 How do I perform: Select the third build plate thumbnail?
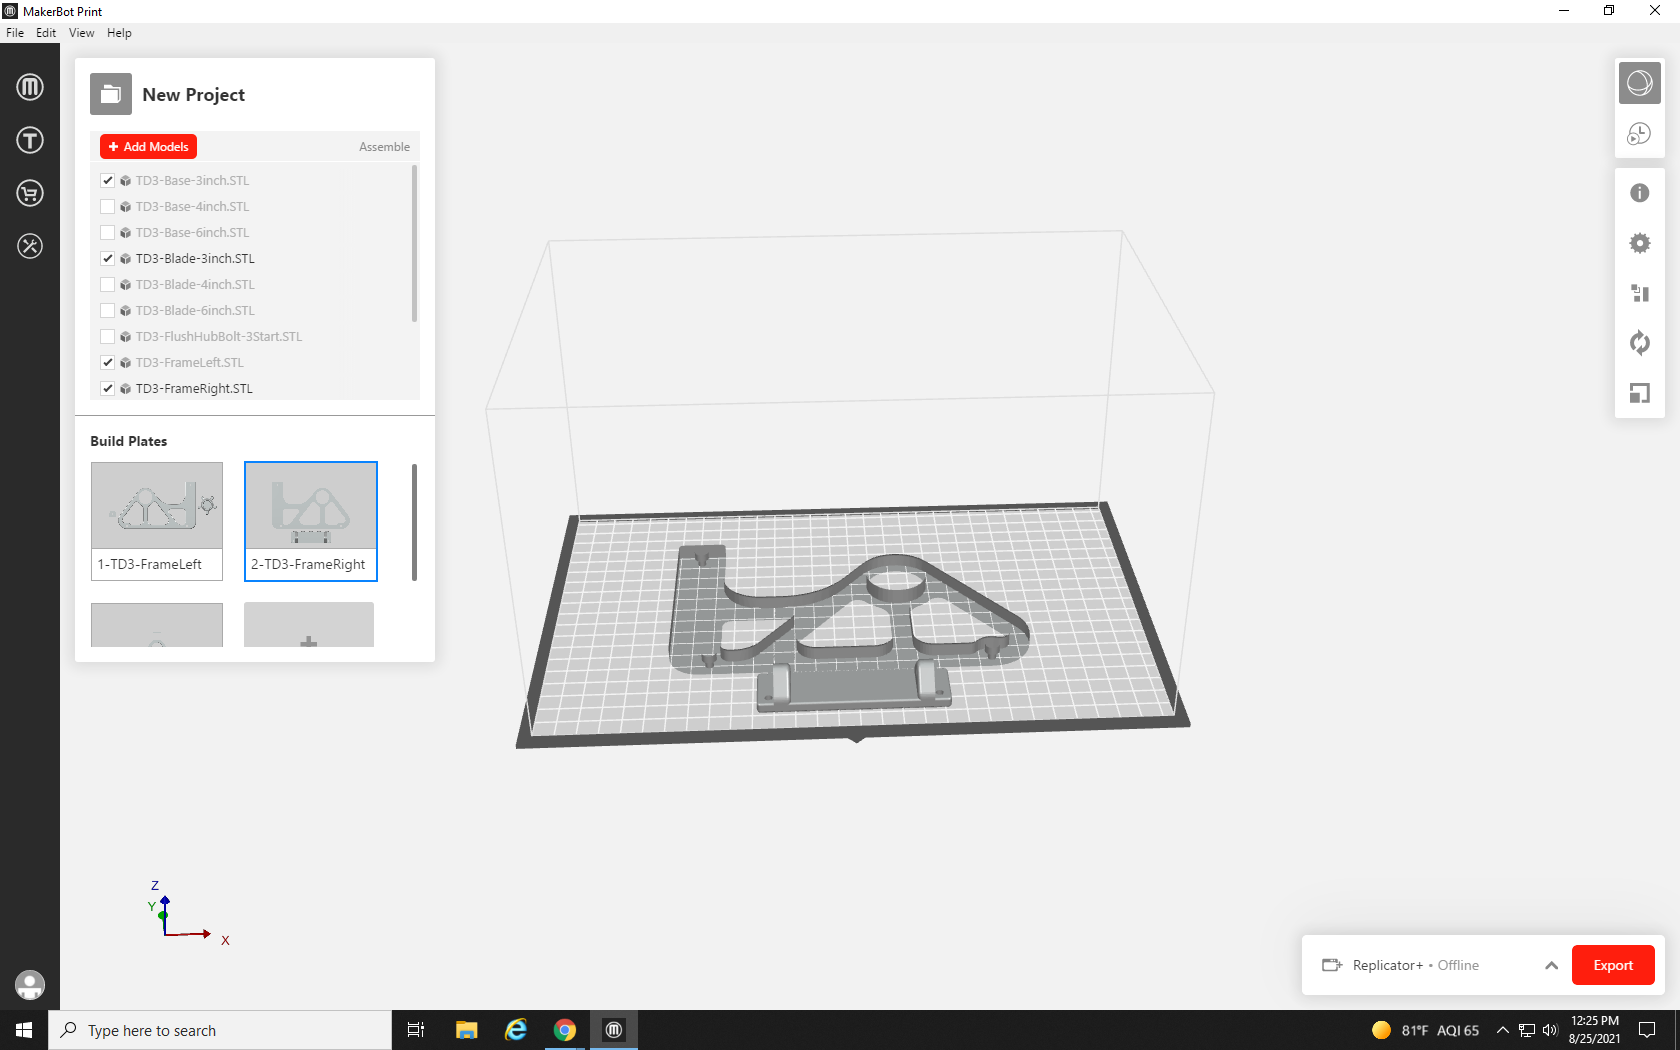point(157,625)
